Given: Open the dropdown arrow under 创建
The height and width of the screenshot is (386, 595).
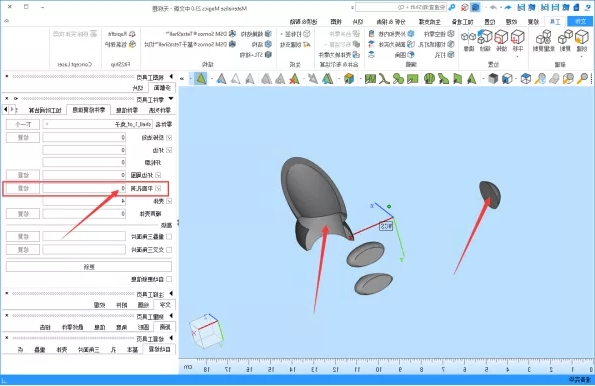Looking at the screenshot, I should pyautogui.click(x=581, y=57).
